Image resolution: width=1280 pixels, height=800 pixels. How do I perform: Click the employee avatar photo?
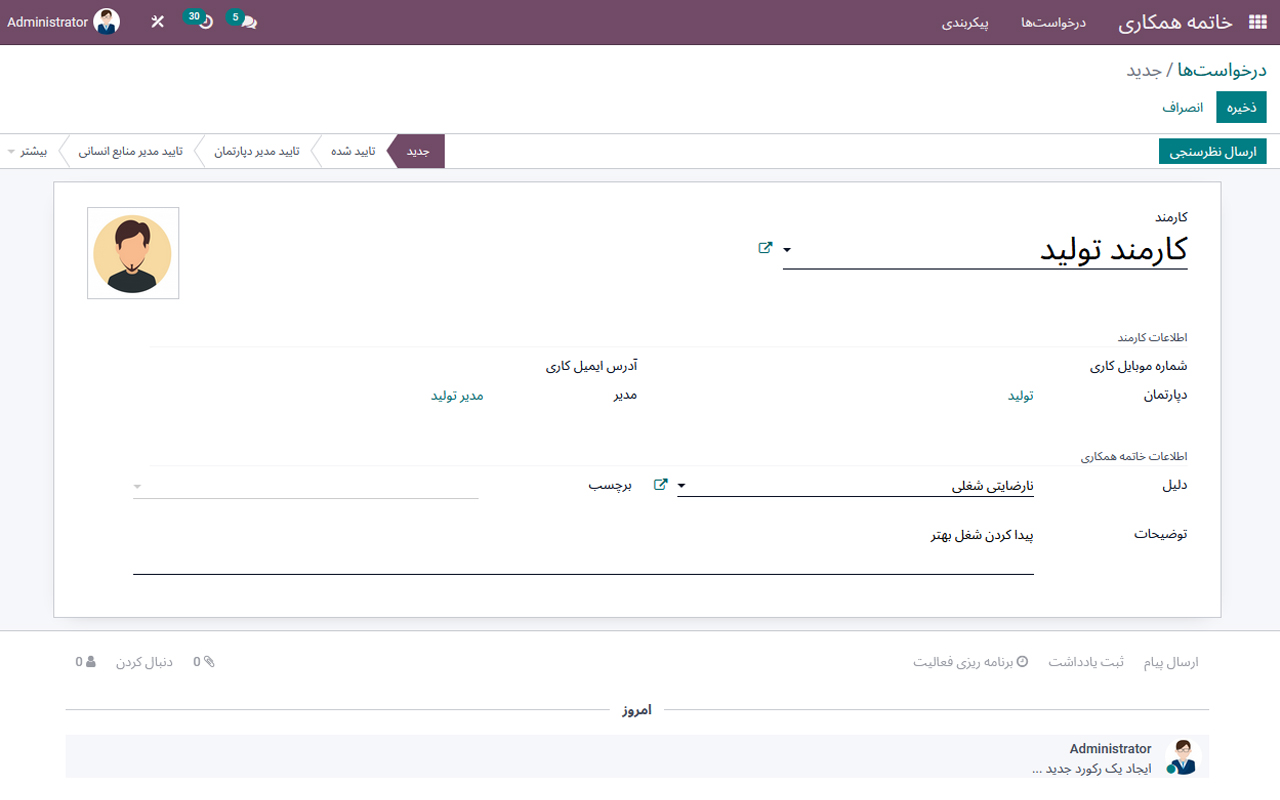[133, 253]
